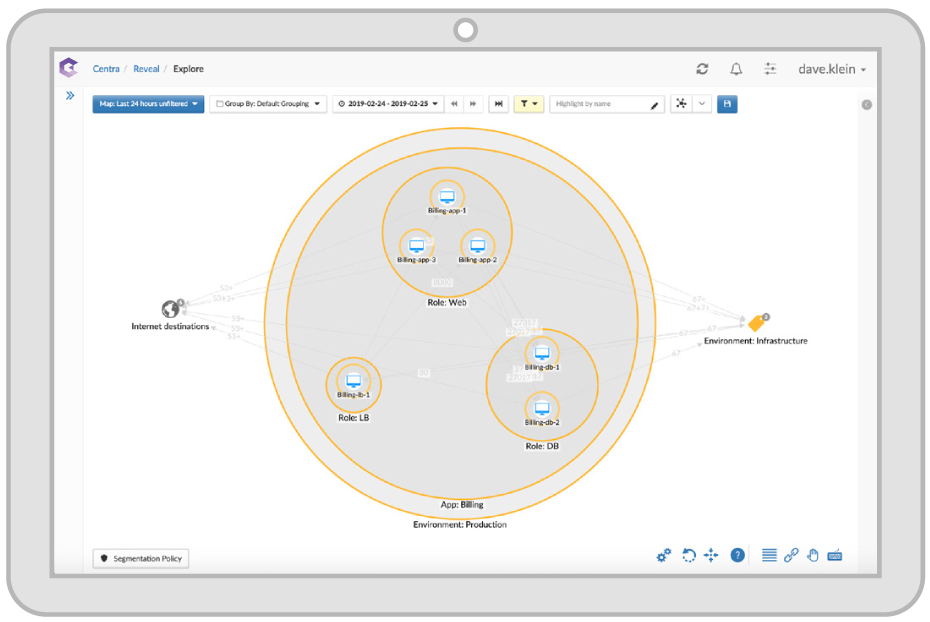The height and width of the screenshot is (622, 930).
Task: Toggle the list view lines icon
Action: pyautogui.click(x=769, y=555)
